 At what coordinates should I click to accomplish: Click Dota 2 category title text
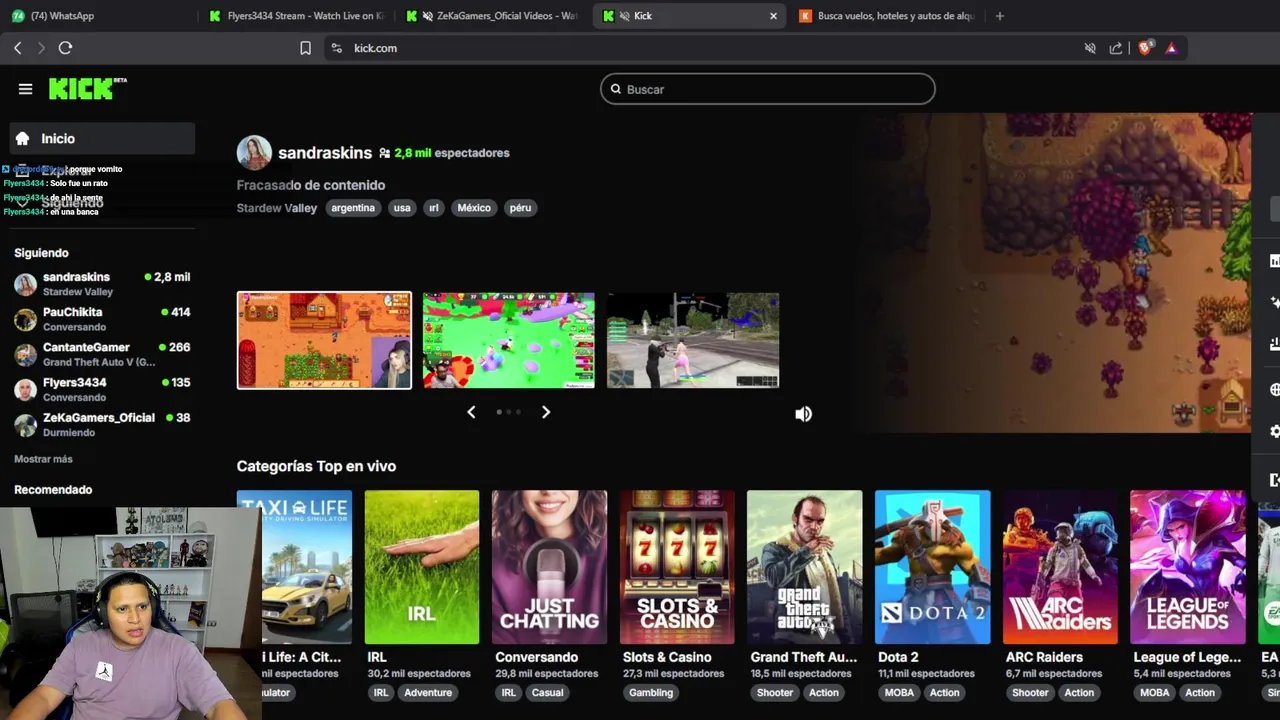point(898,657)
